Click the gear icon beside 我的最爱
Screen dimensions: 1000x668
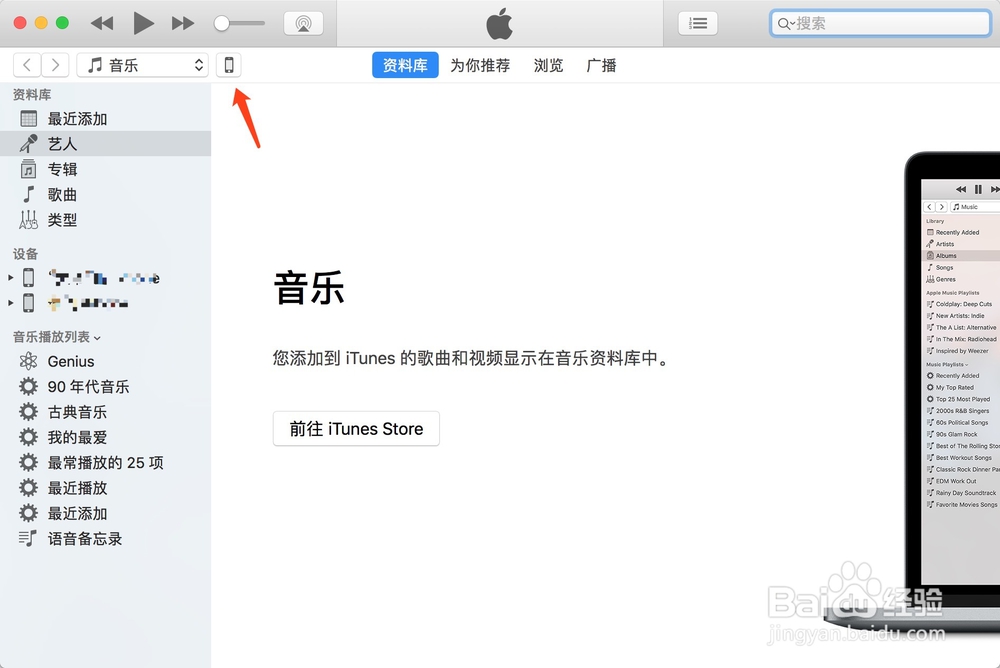coord(28,437)
